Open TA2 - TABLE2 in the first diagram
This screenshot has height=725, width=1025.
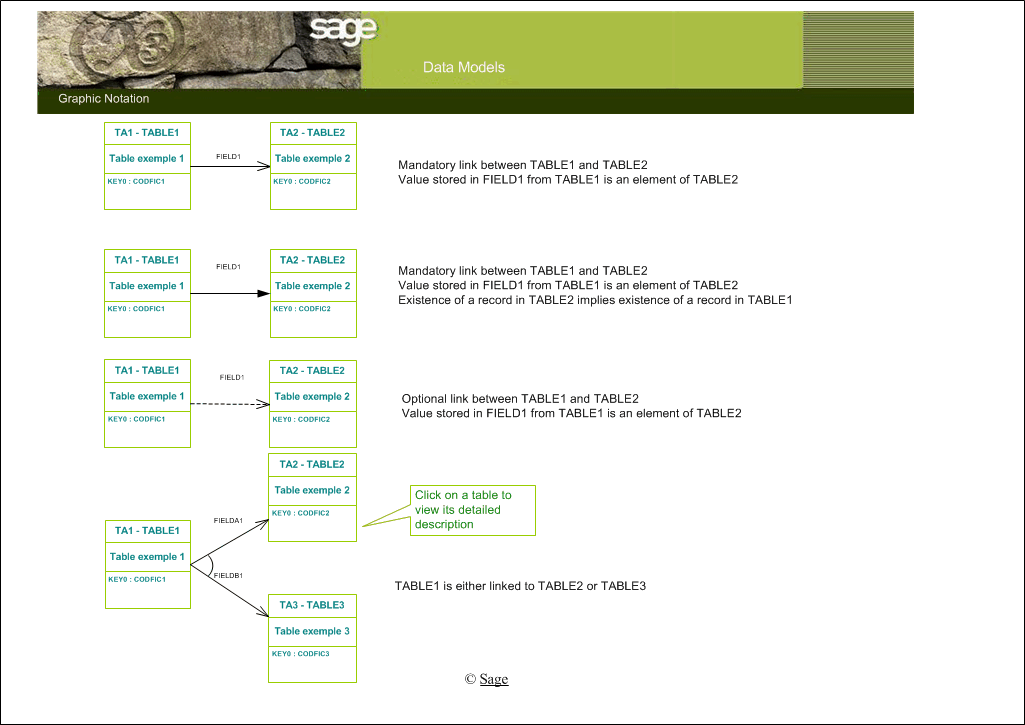[x=312, y=133]
